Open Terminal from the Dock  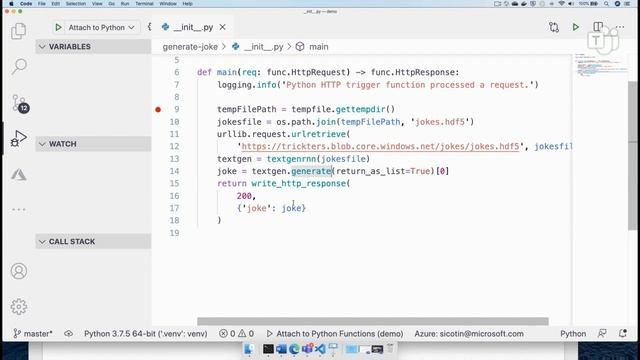click(x=268, y=349)
